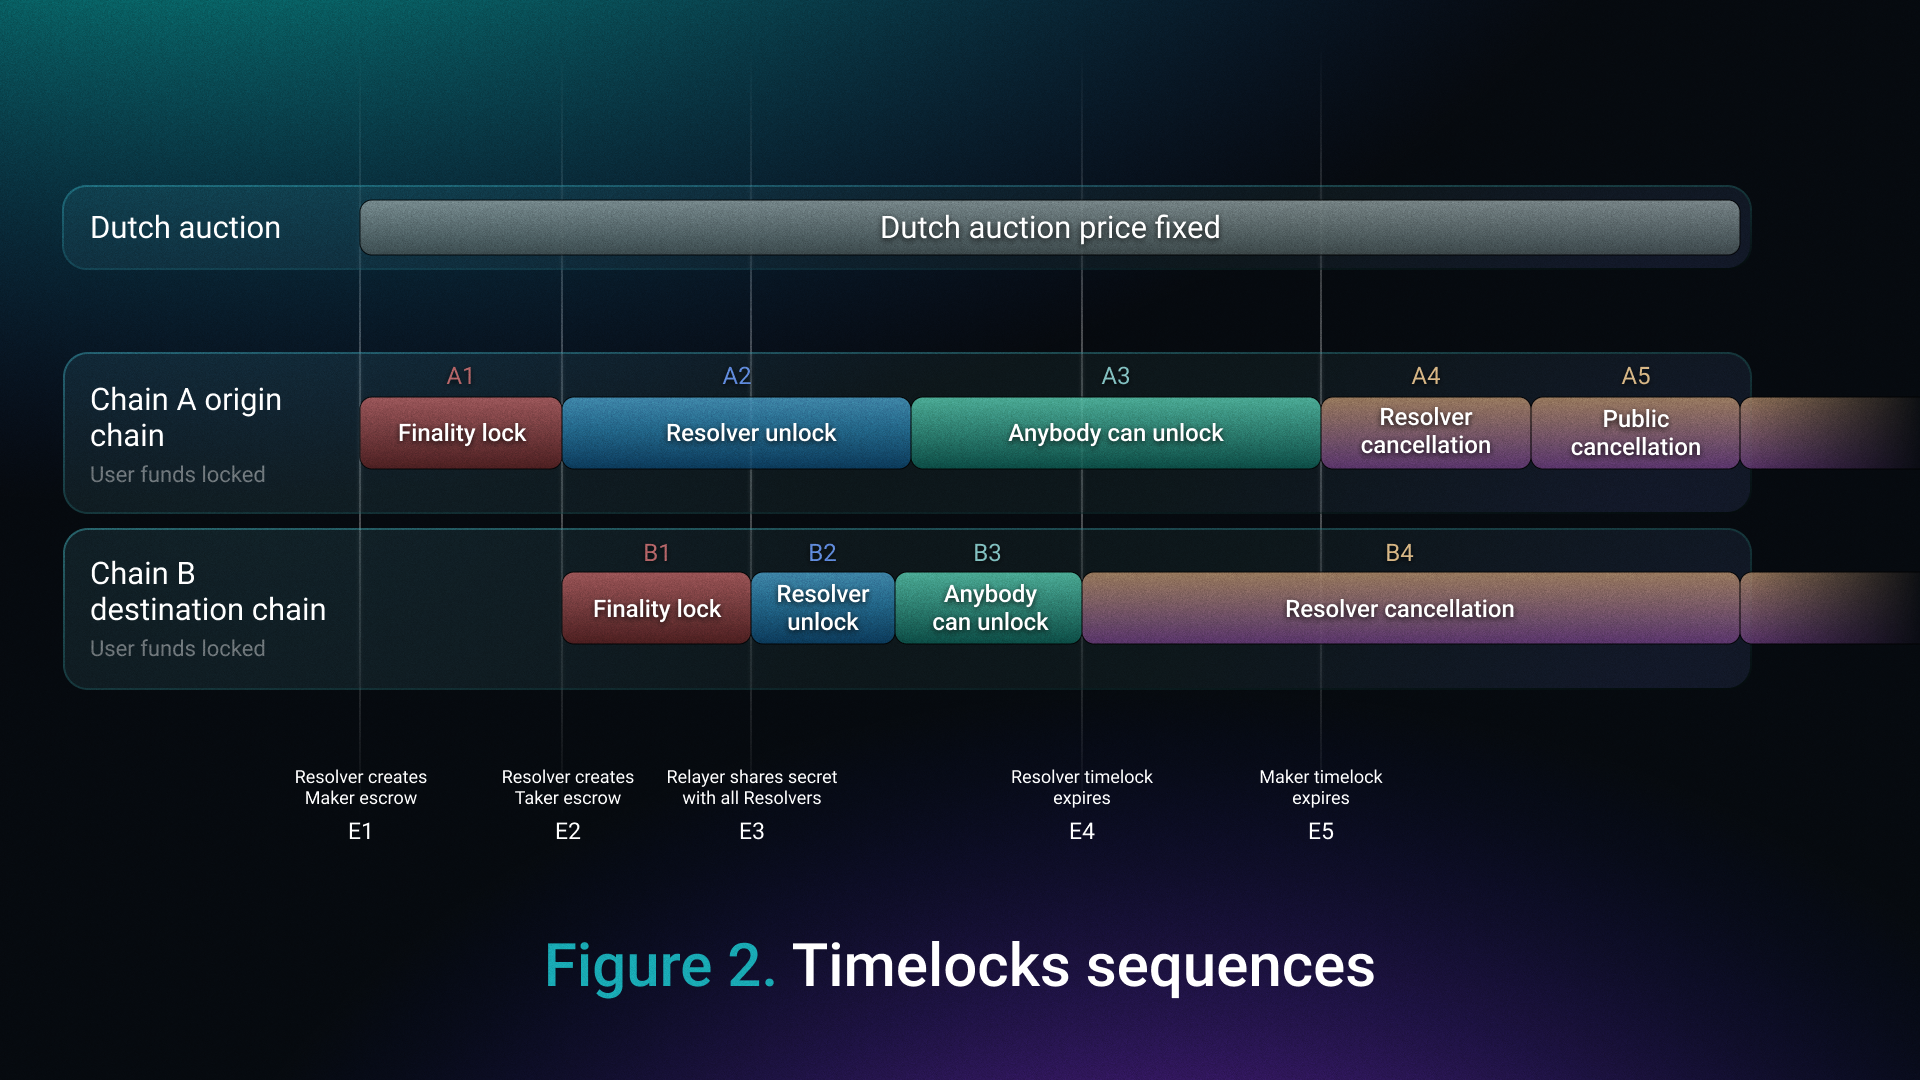Click the A5 phase label

[x=1636, y=376]
